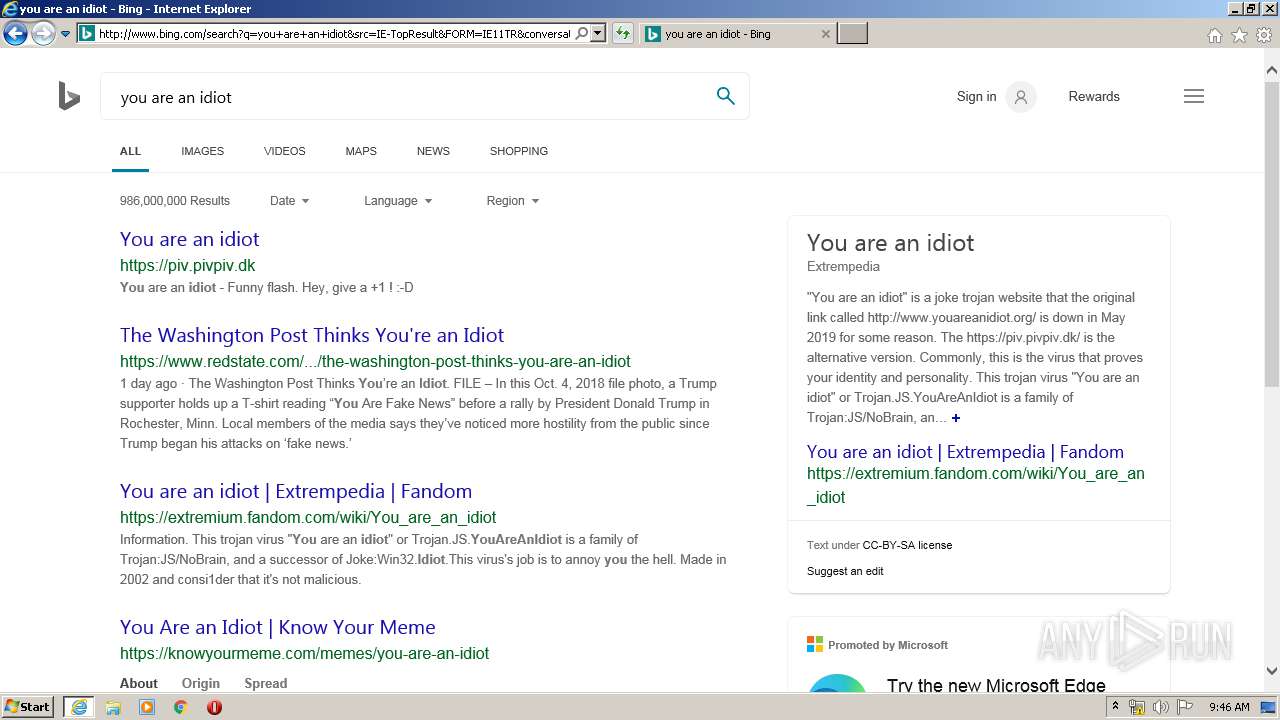Expand the Date filter dropdown
1280x720 pixels.
[290, 201]
